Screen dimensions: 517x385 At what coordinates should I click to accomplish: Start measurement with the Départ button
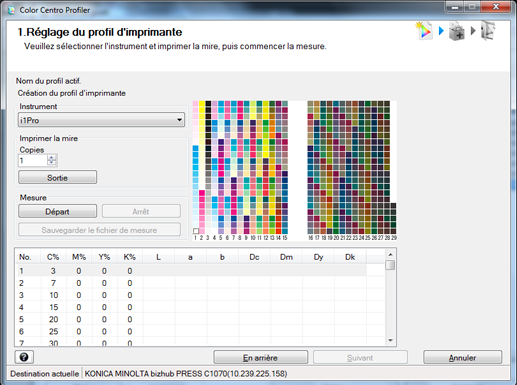coord(57,211)
